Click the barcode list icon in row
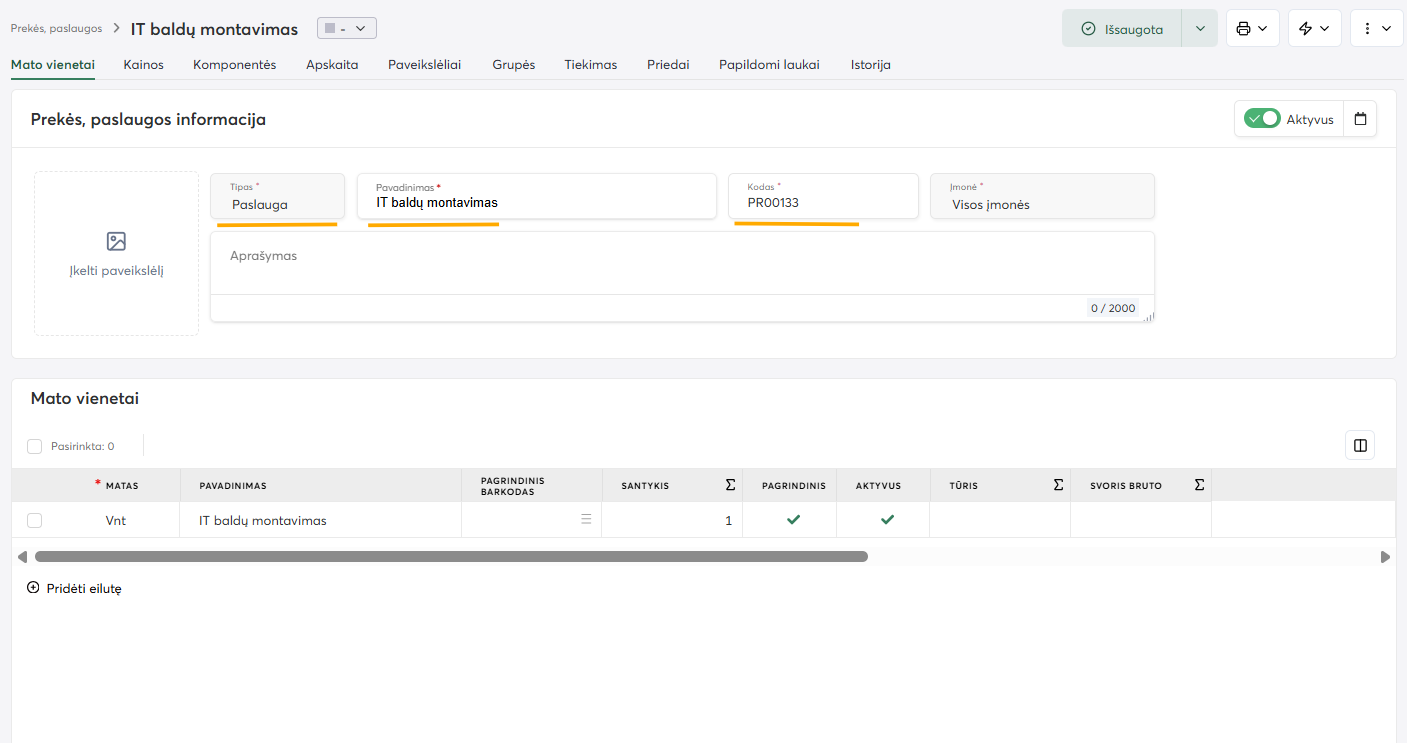The height and width of the screenshot is (743, 1407). [586, 519]
